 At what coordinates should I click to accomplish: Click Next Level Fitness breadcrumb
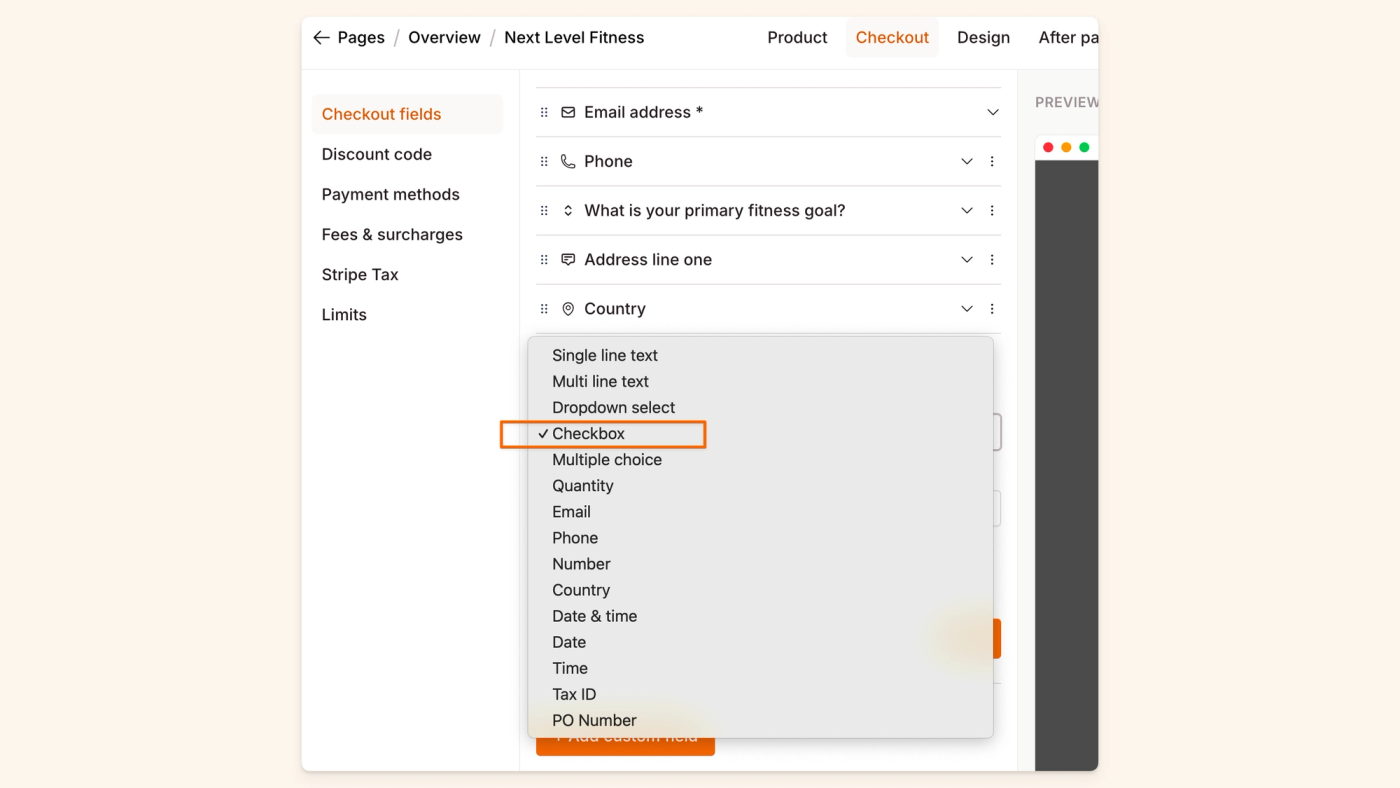574,37
